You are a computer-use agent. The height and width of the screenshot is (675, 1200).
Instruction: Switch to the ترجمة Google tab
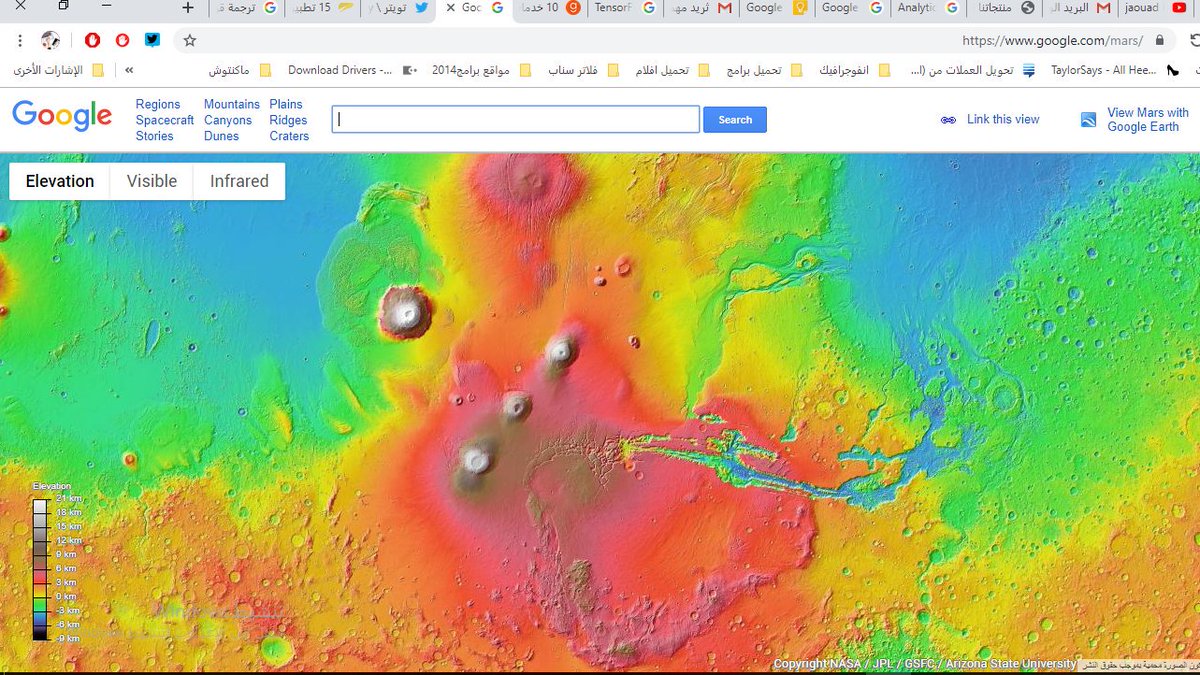[x=245, y=8]
